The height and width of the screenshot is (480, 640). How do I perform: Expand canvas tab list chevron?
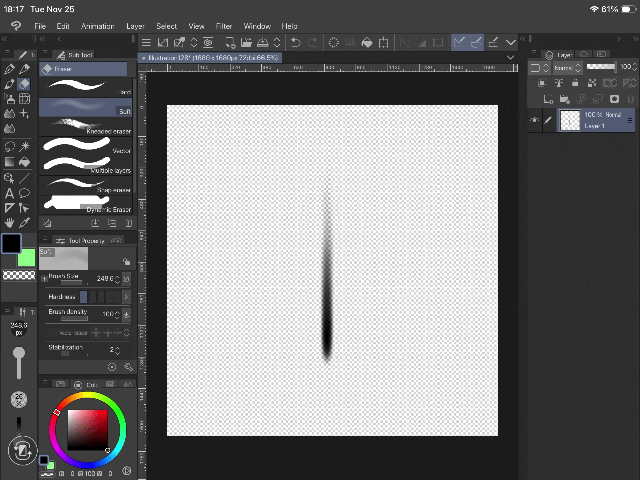click(x=511, y=58)
